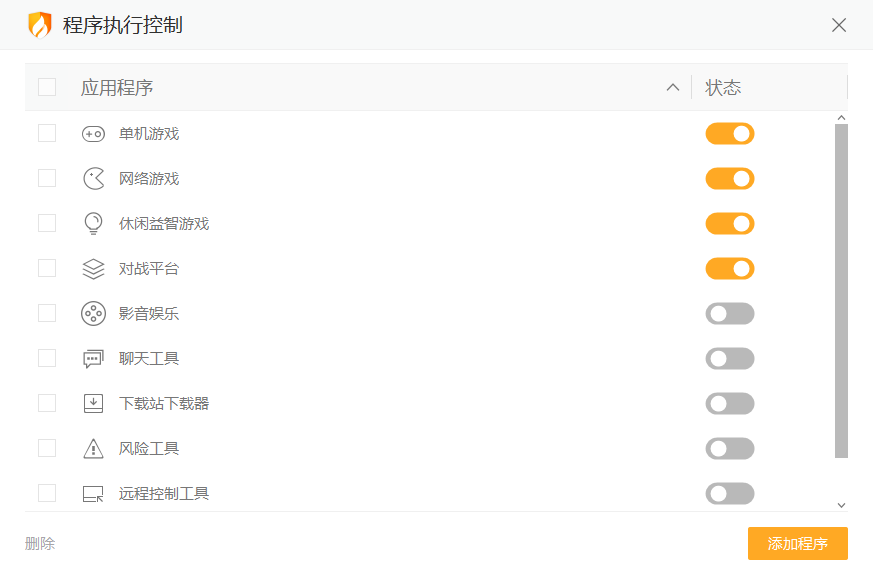
Task: Click the 添加程序 button
Action: click(797, 544)
